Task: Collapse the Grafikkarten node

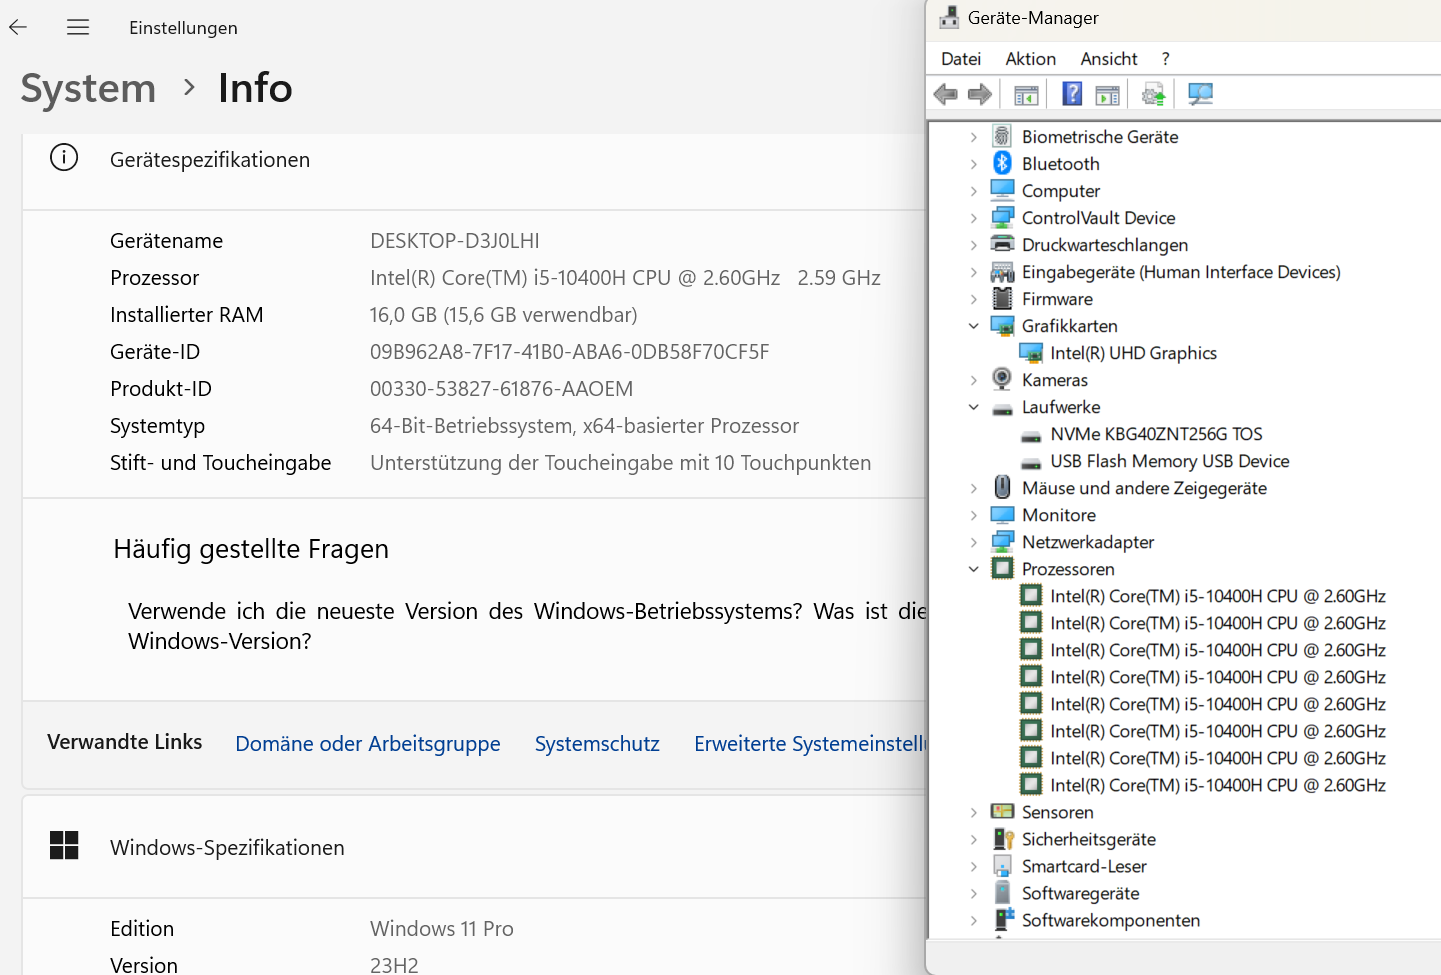Action: (974, 326)
